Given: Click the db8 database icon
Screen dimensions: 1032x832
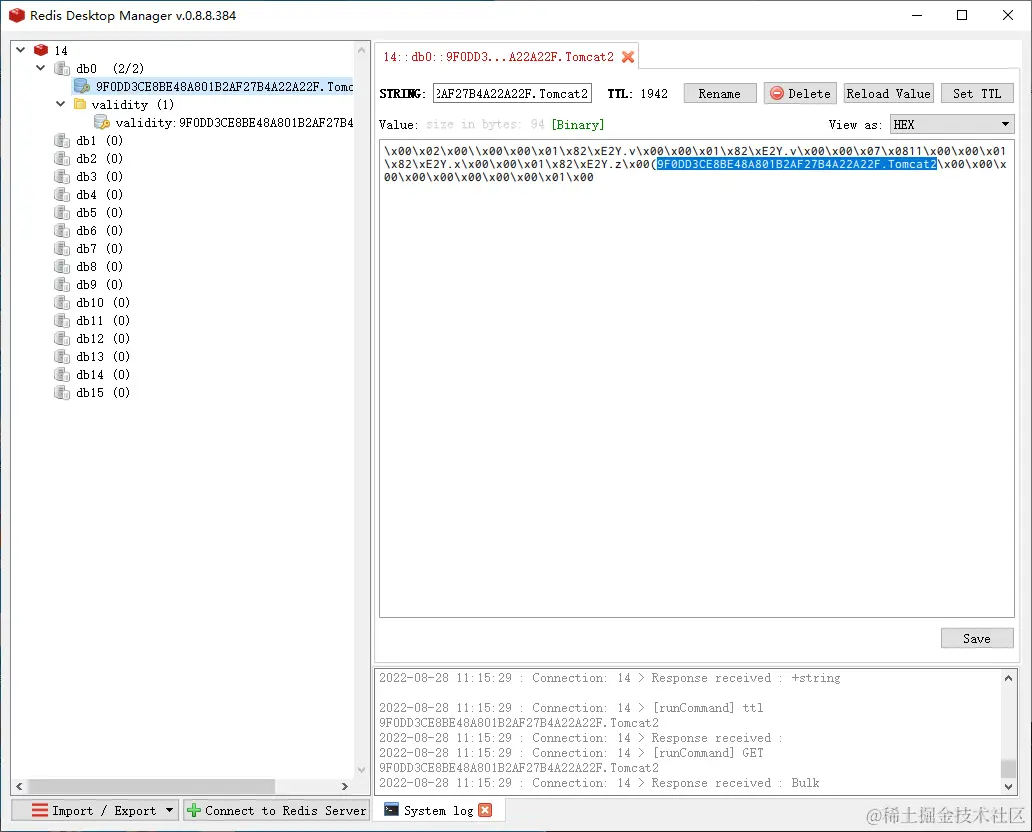Looking at the screenshot, I should pos(62,267).
